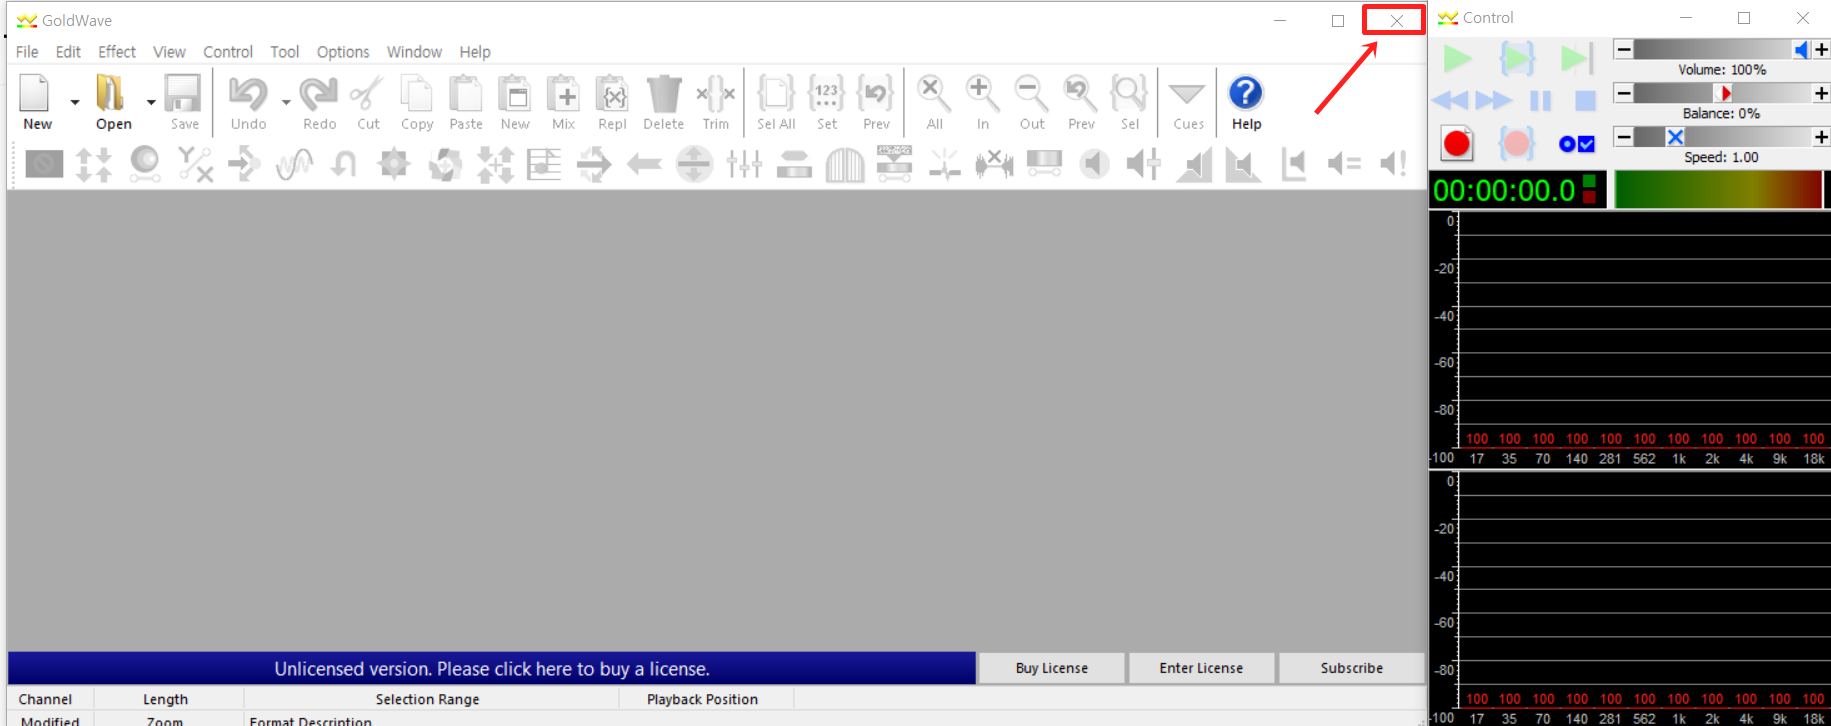Click the Volume slider track

pos(1723,49)
